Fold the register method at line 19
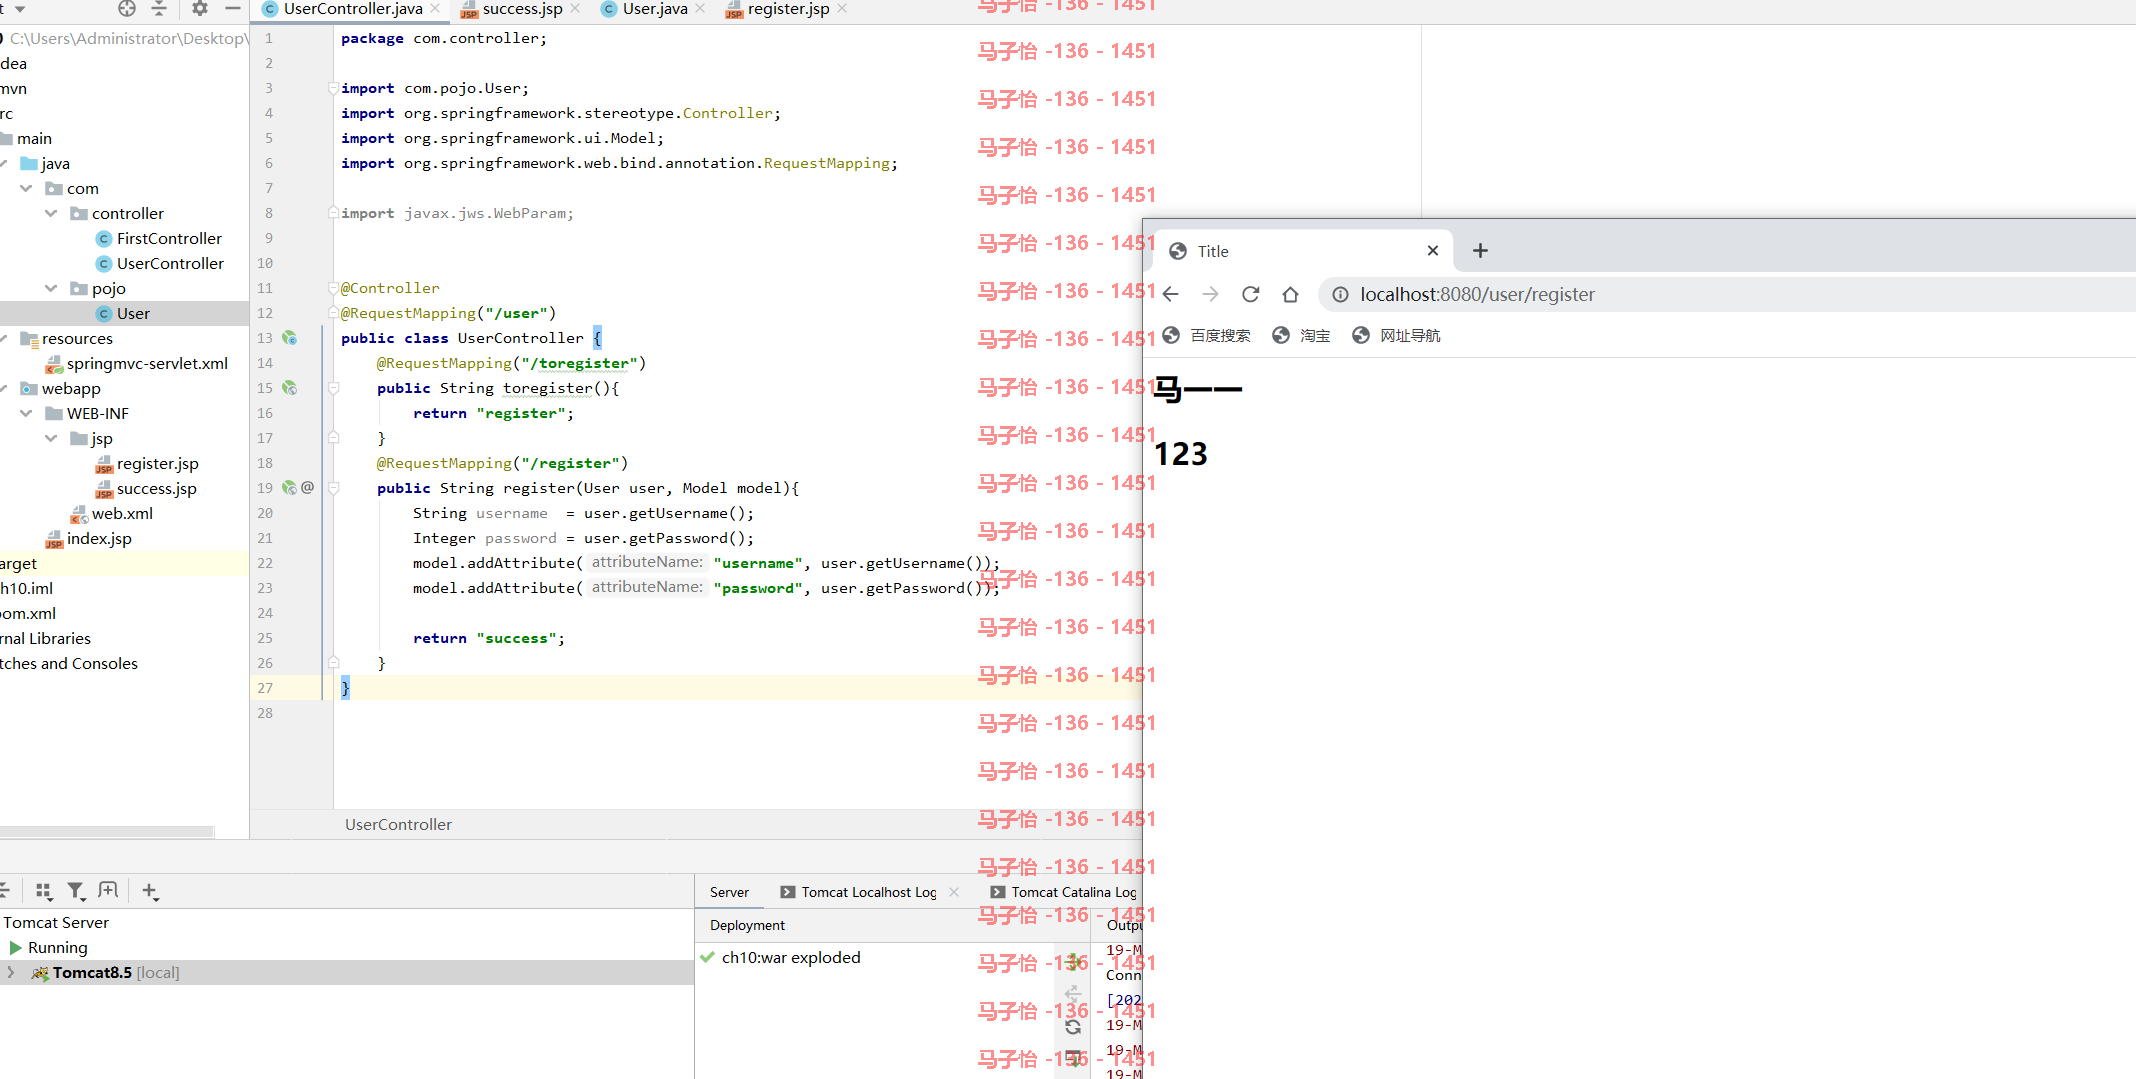Viewport: 2136px width, 1079px height. (x=334, y=488)
